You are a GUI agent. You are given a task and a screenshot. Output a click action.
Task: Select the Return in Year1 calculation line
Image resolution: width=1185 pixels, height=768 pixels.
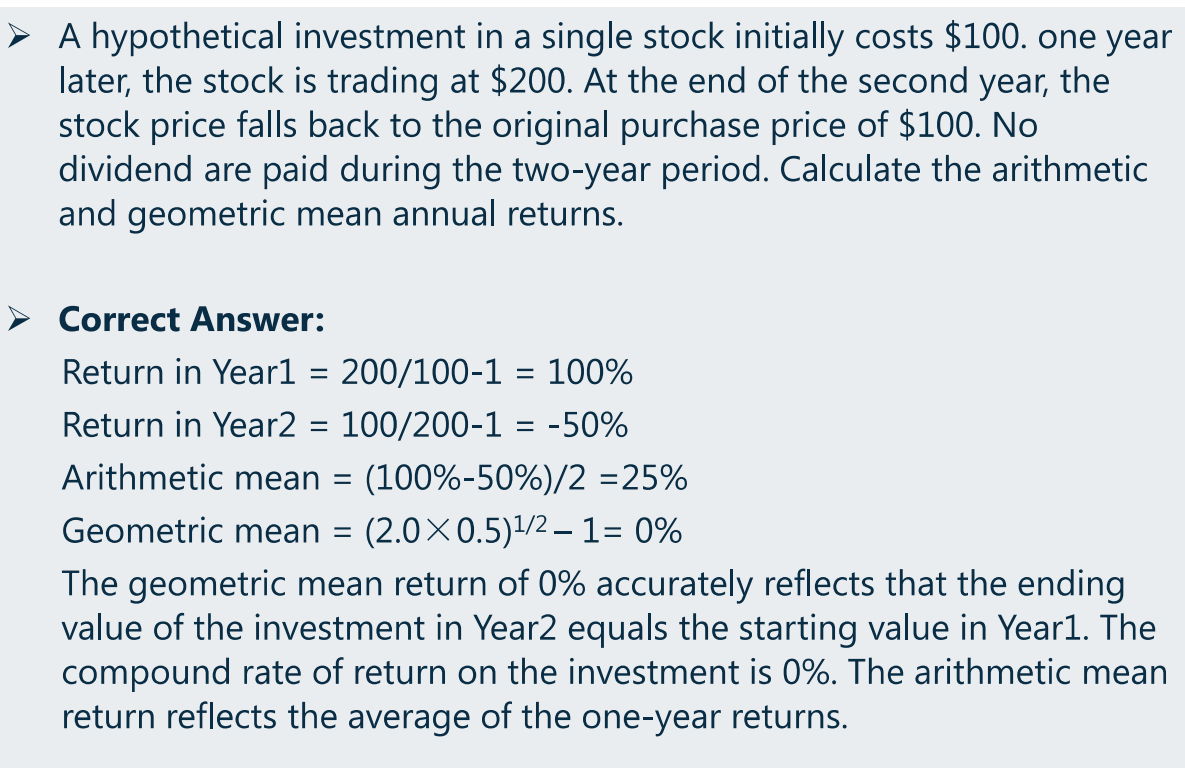pos(347,372)
